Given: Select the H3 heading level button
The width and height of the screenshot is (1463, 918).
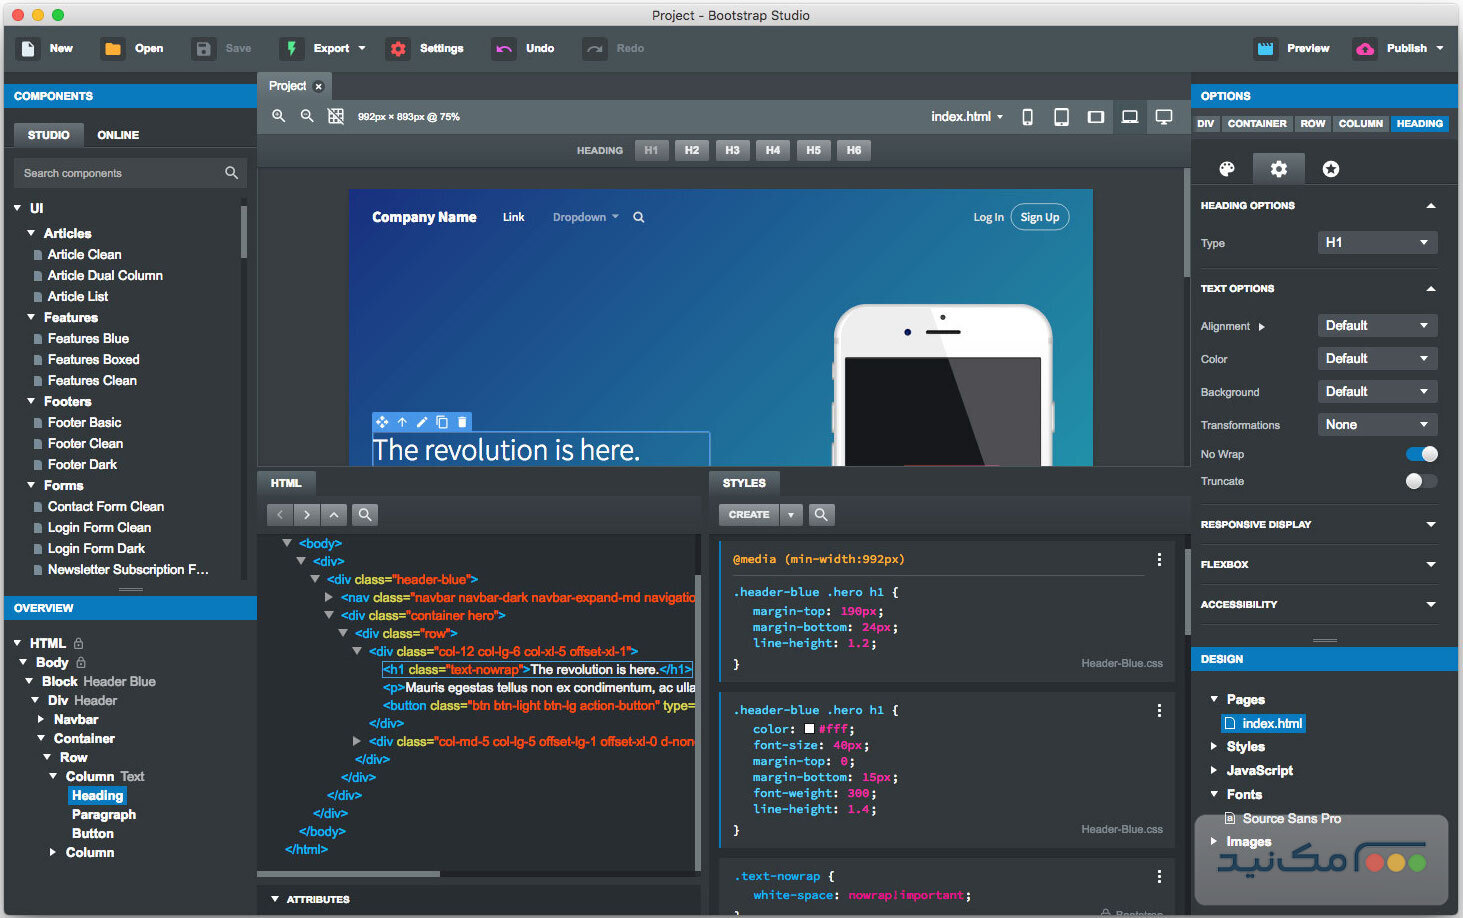Looking at the screenshot, I should (x=732, y=150).
